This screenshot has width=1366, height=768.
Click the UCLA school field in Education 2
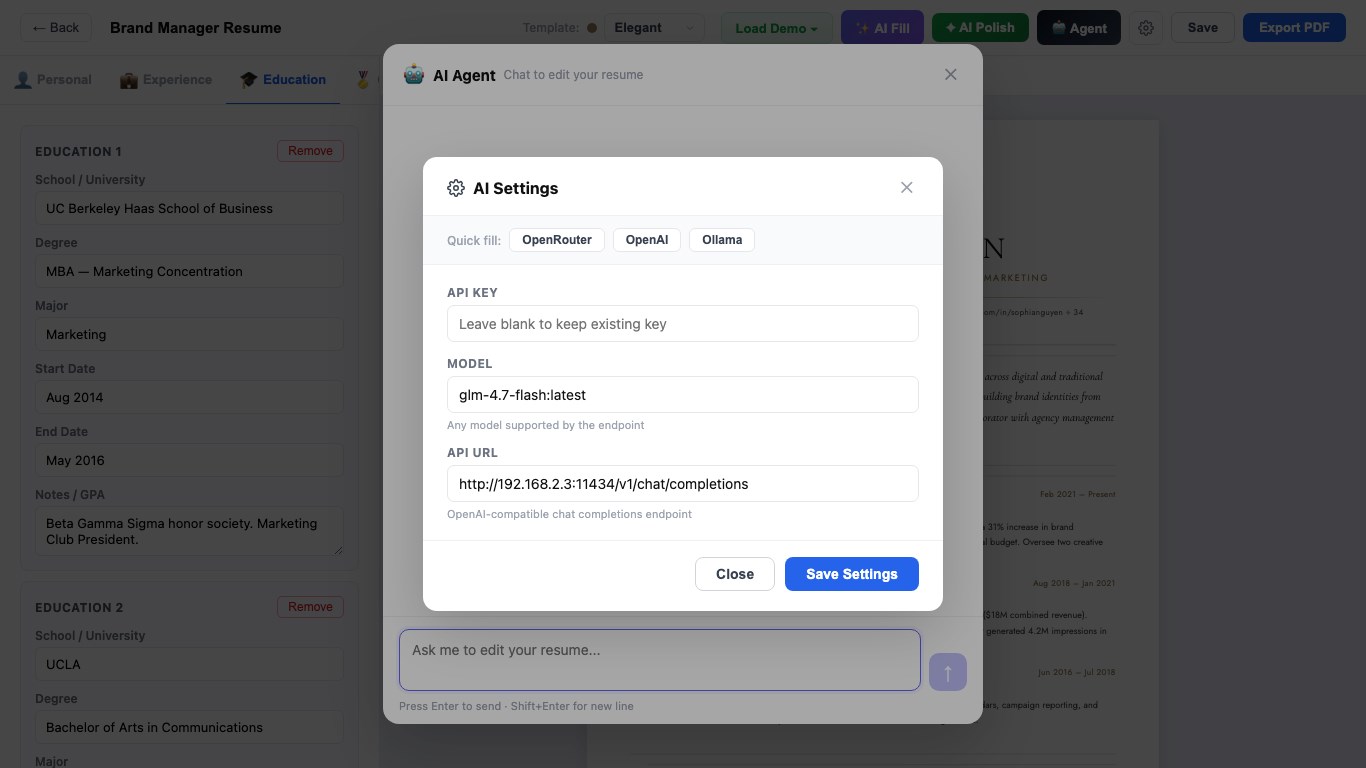coord(189,665)
